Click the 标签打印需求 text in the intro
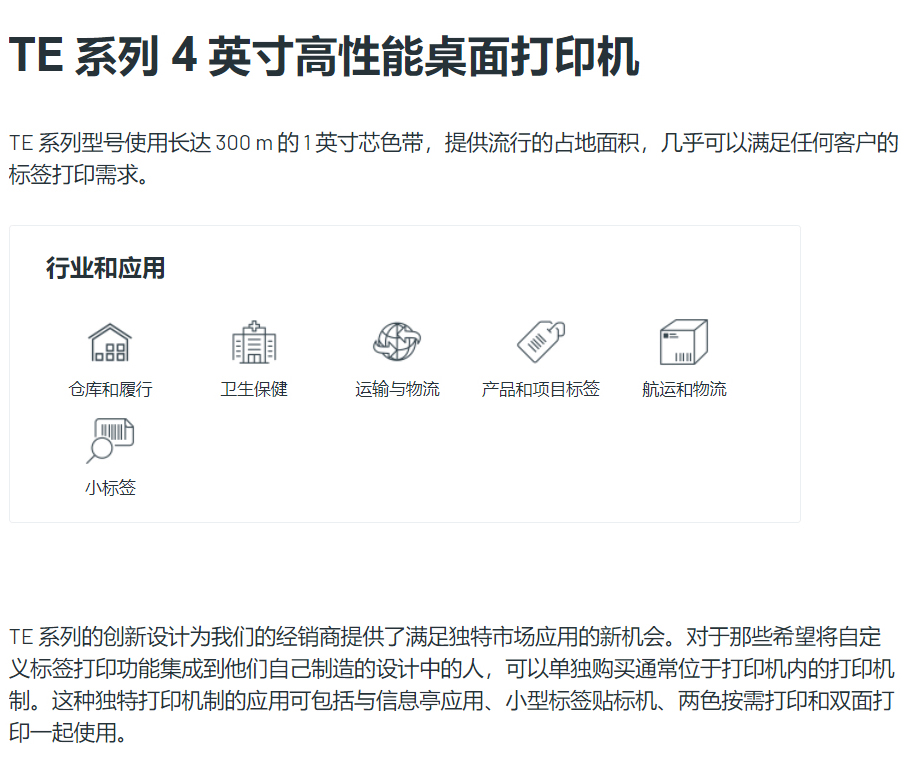The image size is (913, 762). (x=69, y=177)
